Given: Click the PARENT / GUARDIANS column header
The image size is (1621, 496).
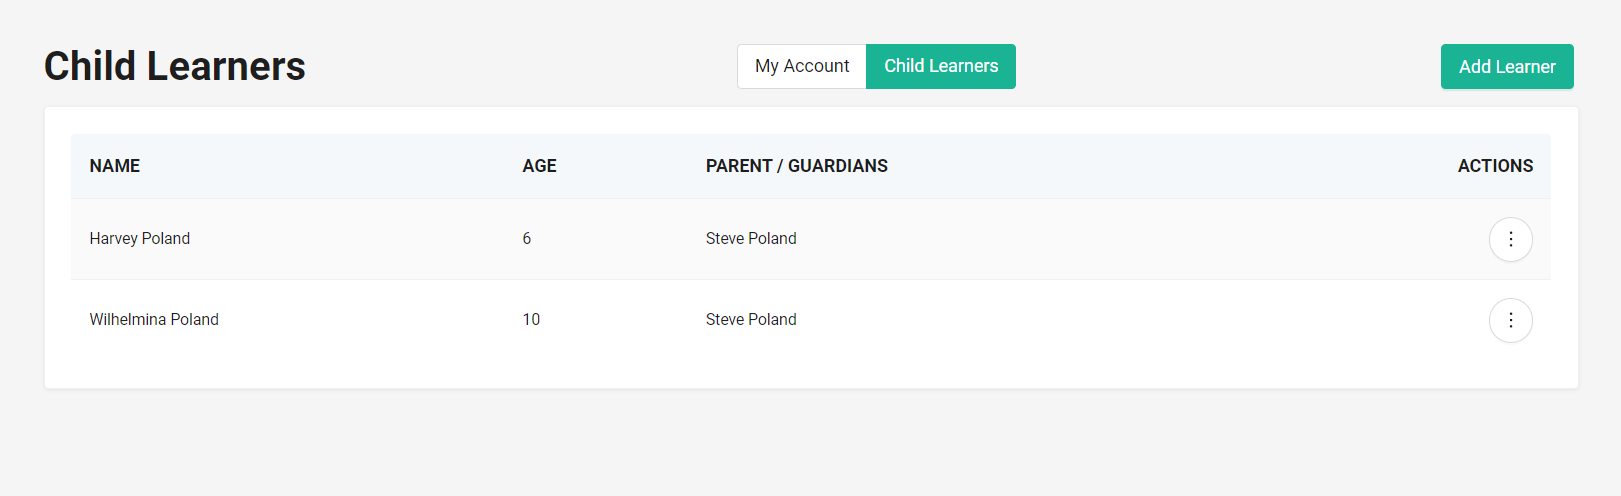Looking at the screenshot, I should (796, 166).
